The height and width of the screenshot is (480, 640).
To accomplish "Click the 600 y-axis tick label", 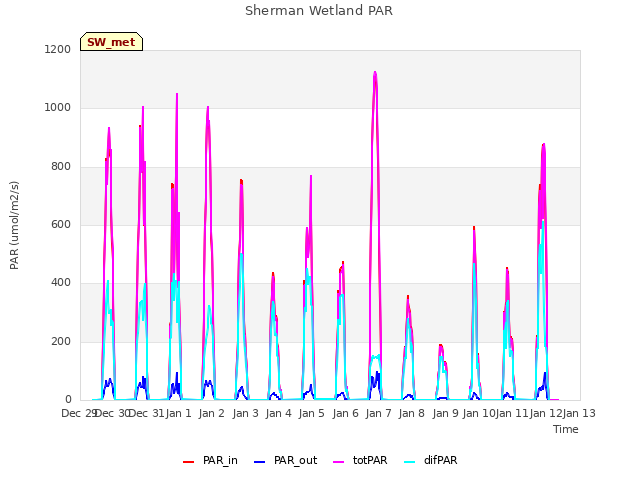I will pyautogui.click(x=61, y=224).
